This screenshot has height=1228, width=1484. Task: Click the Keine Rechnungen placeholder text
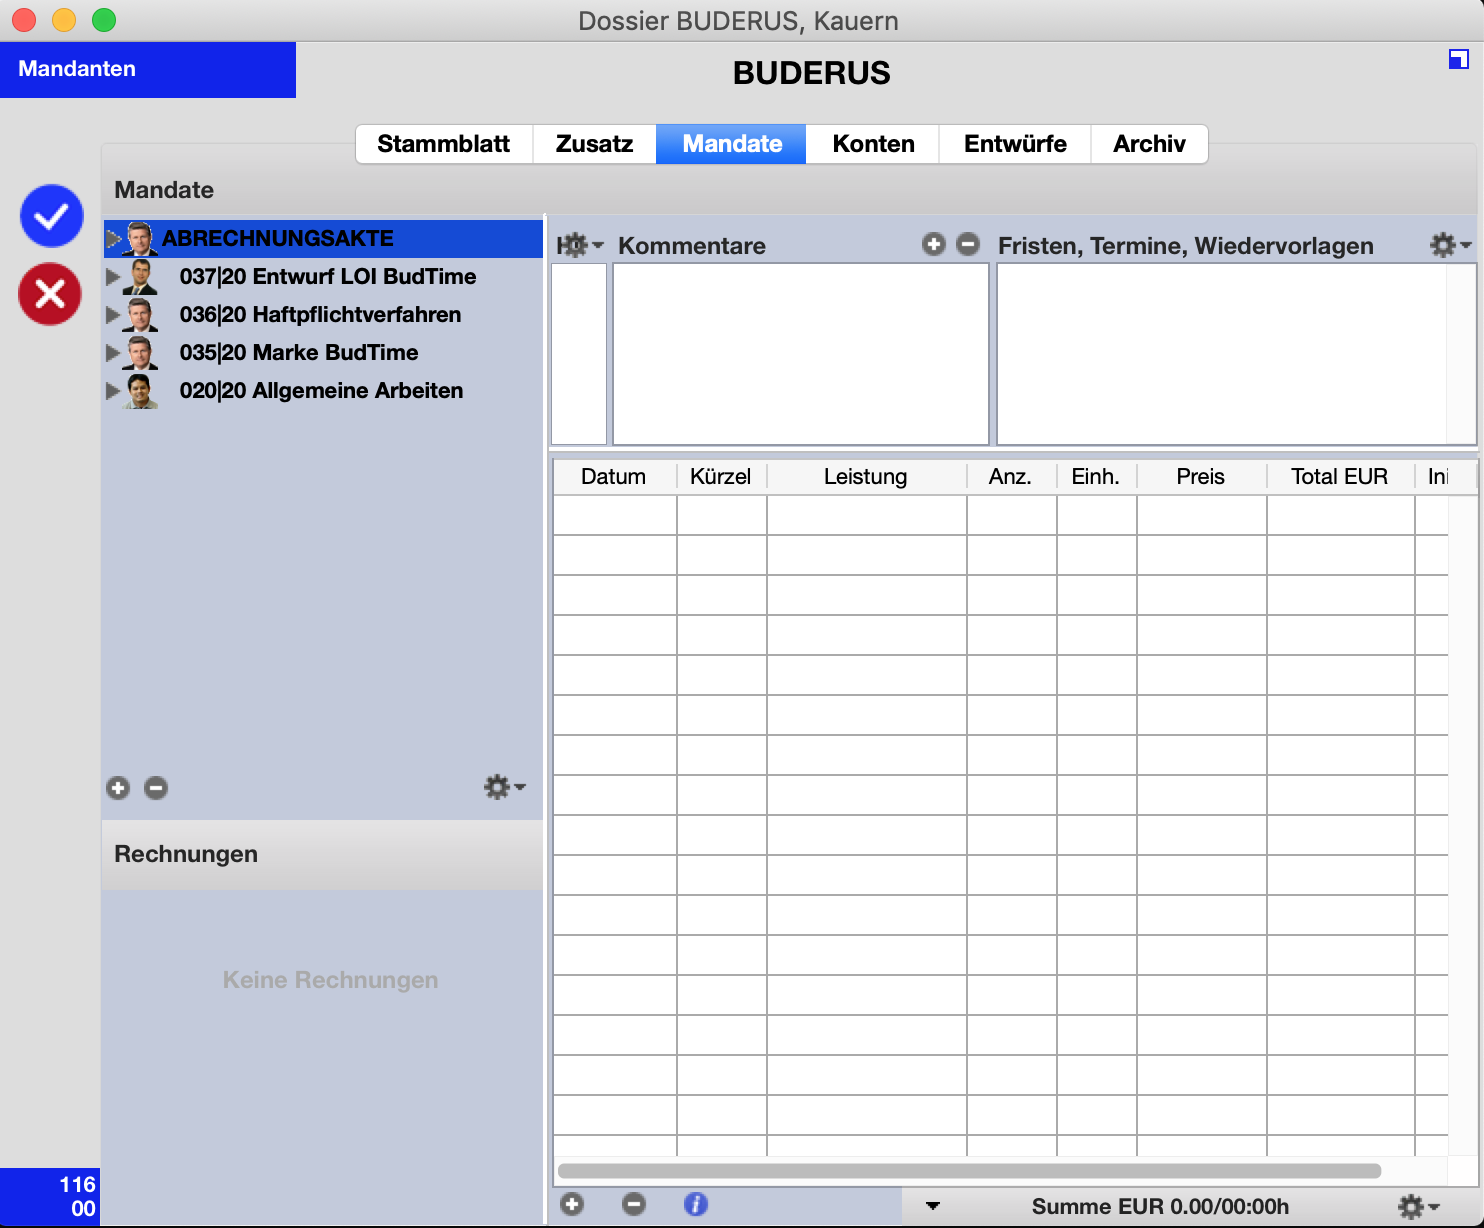(x=330, y=980)
